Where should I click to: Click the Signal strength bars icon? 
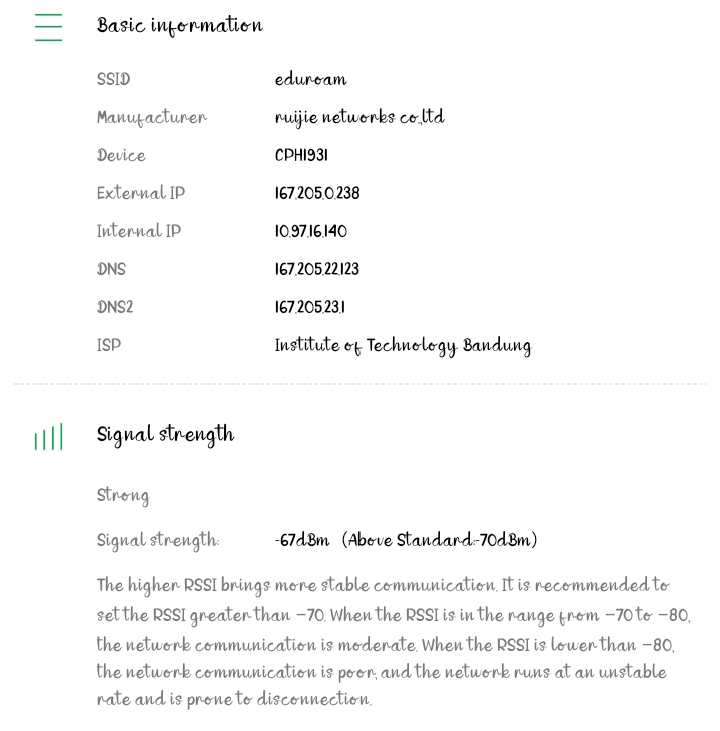pyautogui.click(x=48, y=437)
